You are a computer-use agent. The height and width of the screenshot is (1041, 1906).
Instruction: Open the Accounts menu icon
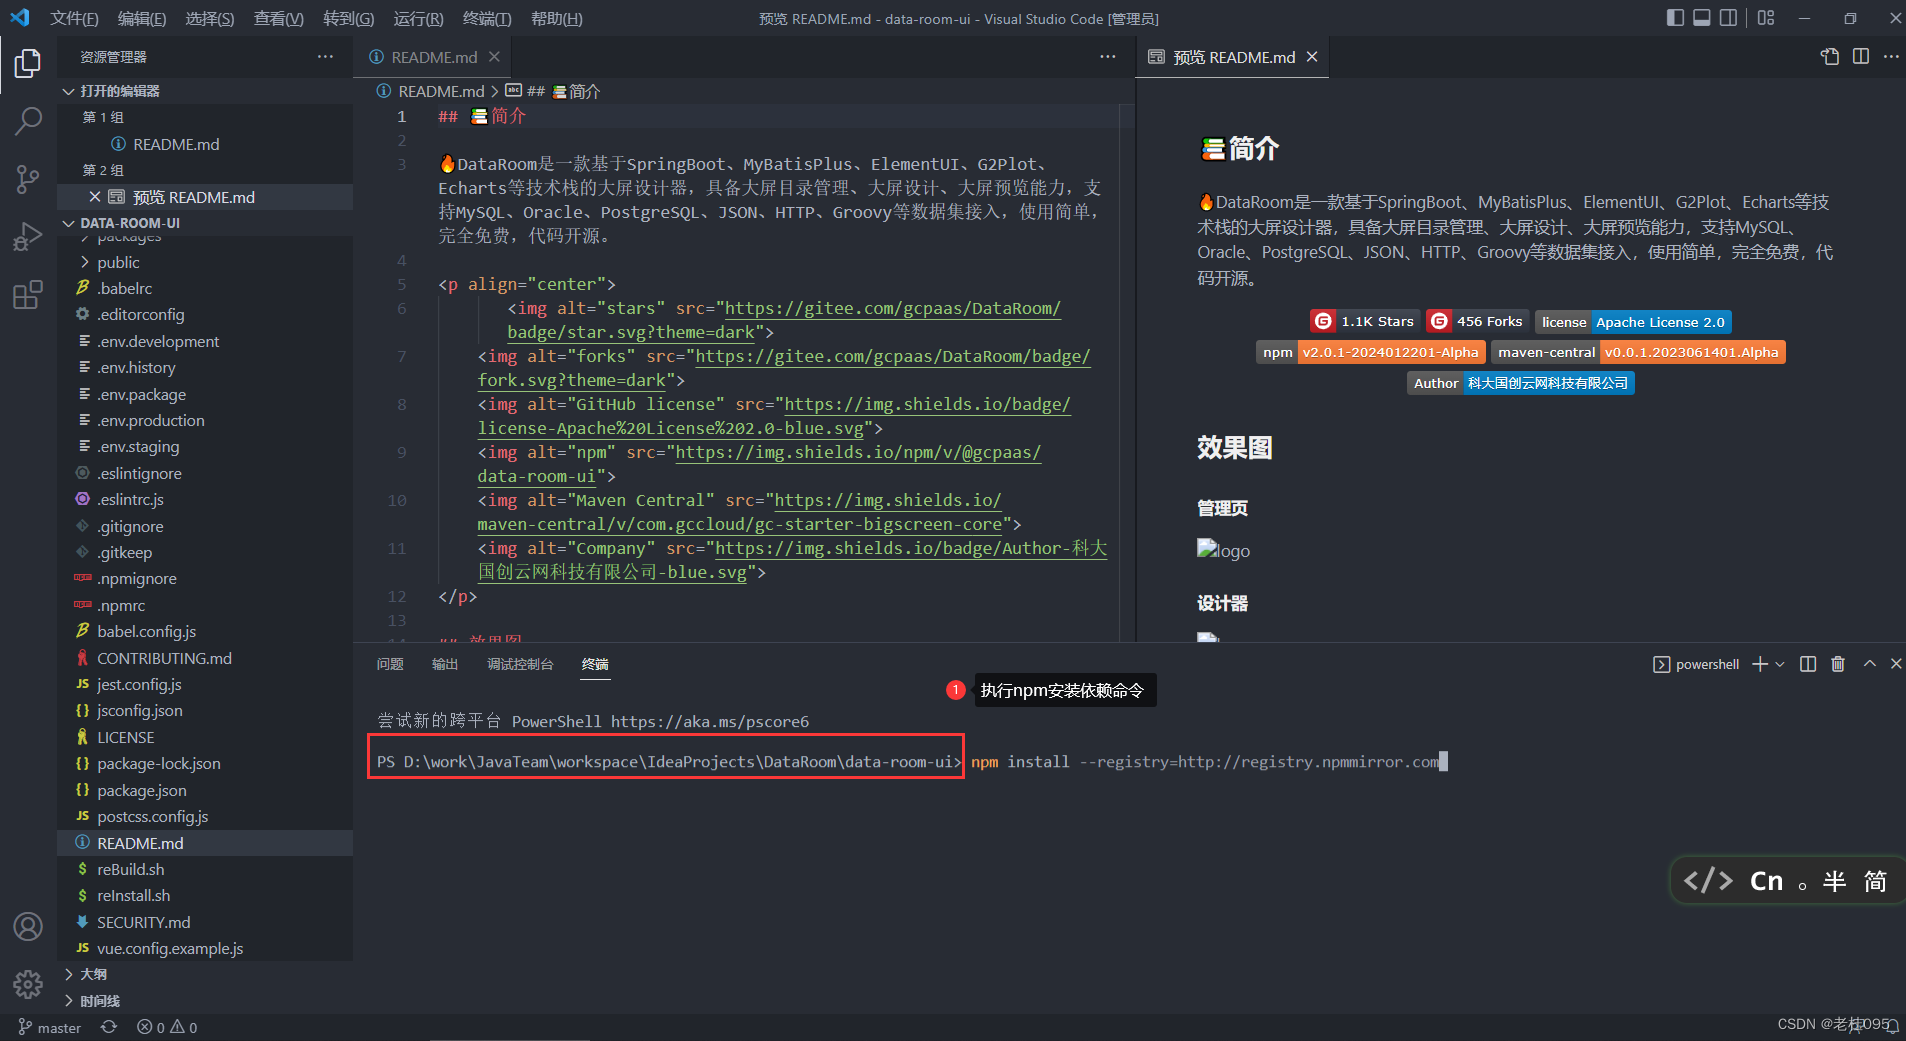click(x=28, y=927)
